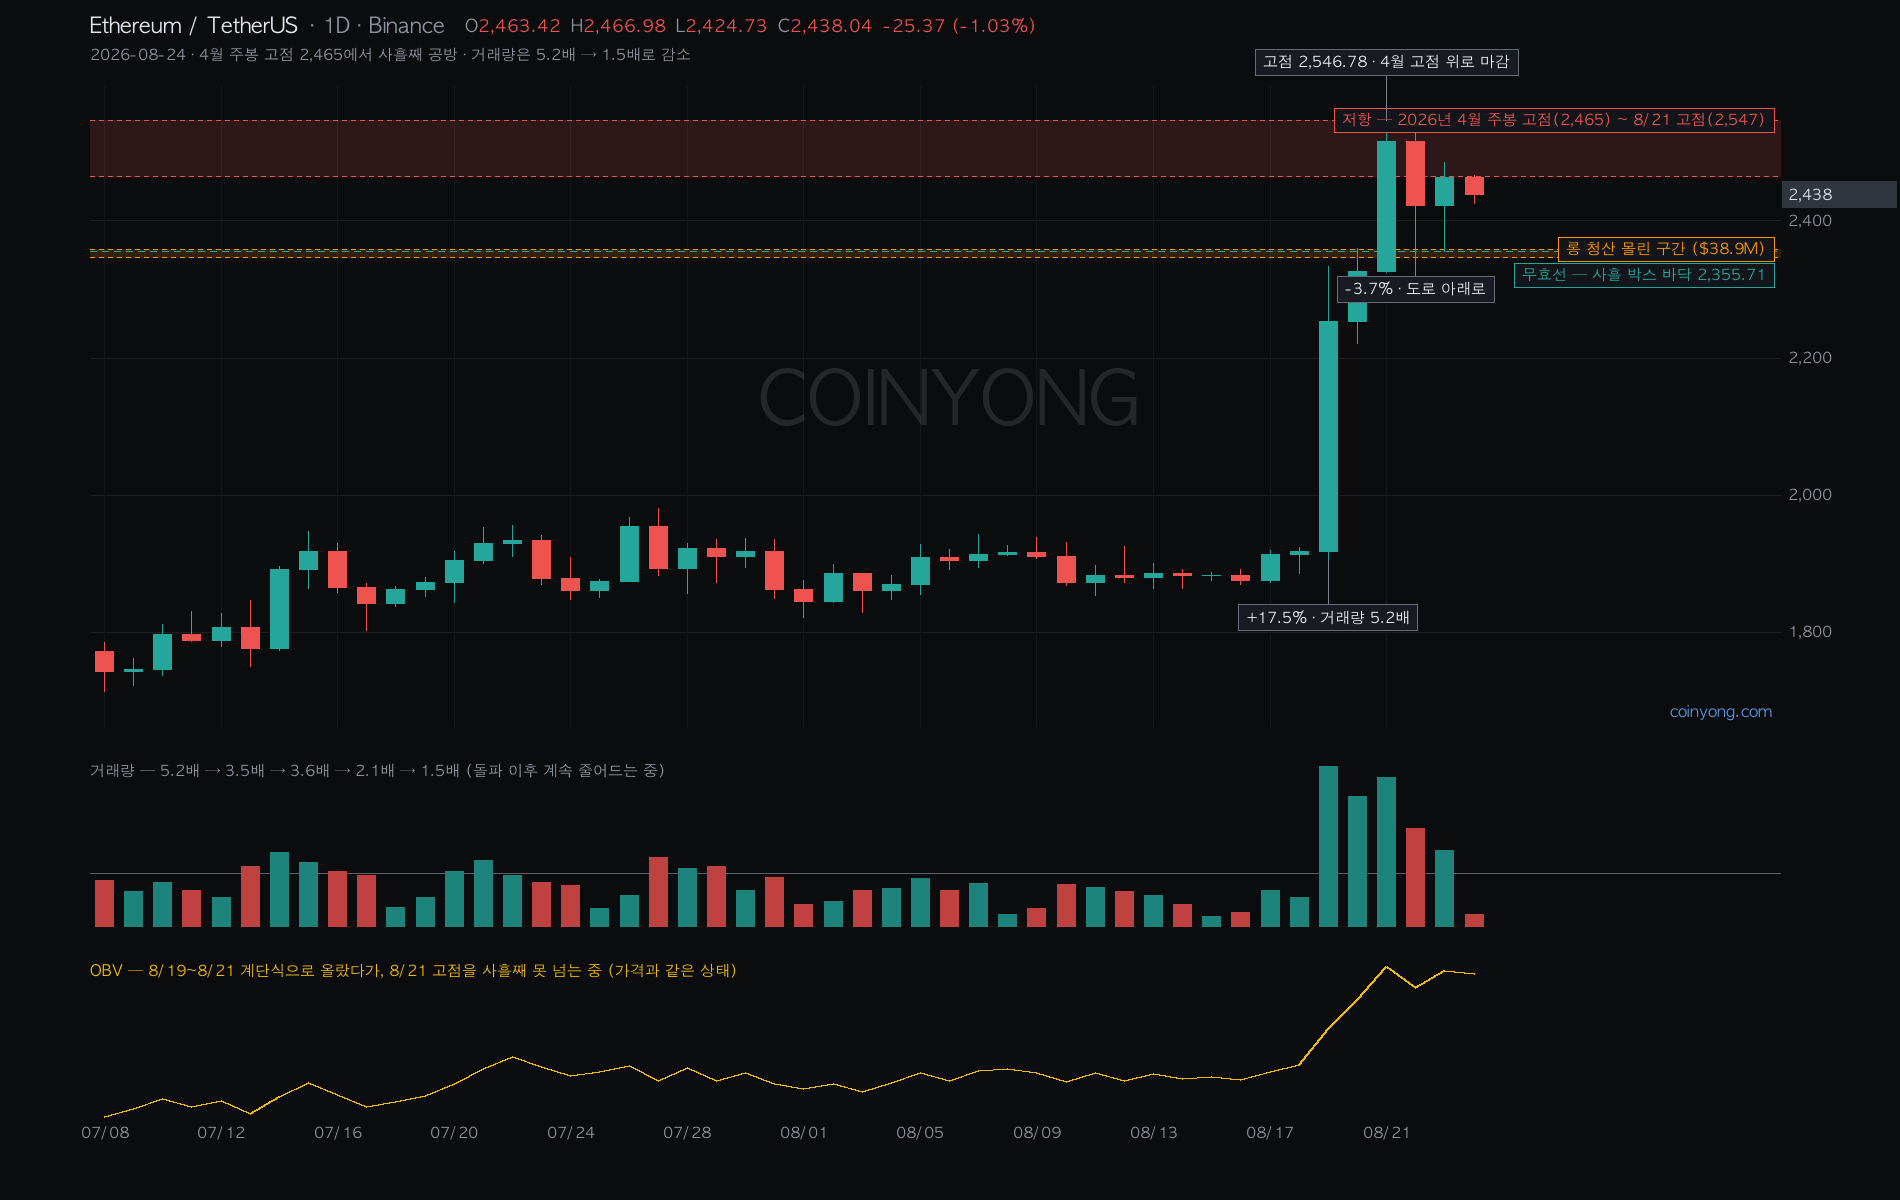Image resolution: width=1900 pixels, height=1200 pixels.
Task: Click the 08/05 date axis label
Action: (920, 1132)
